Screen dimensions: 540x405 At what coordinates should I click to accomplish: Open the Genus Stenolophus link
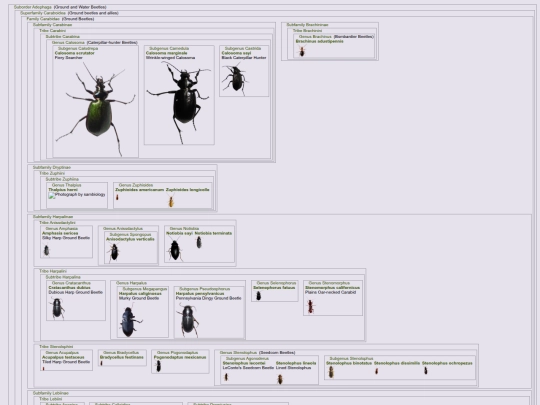(x=238, y=353)
